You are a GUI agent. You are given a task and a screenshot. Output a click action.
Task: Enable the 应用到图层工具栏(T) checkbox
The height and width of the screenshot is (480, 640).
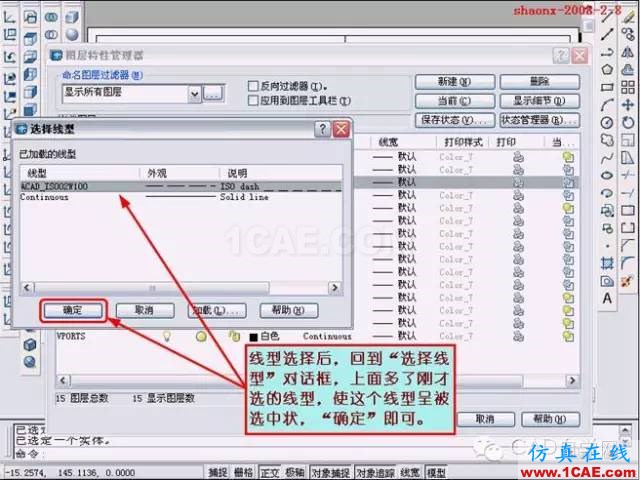click(253, 100)
